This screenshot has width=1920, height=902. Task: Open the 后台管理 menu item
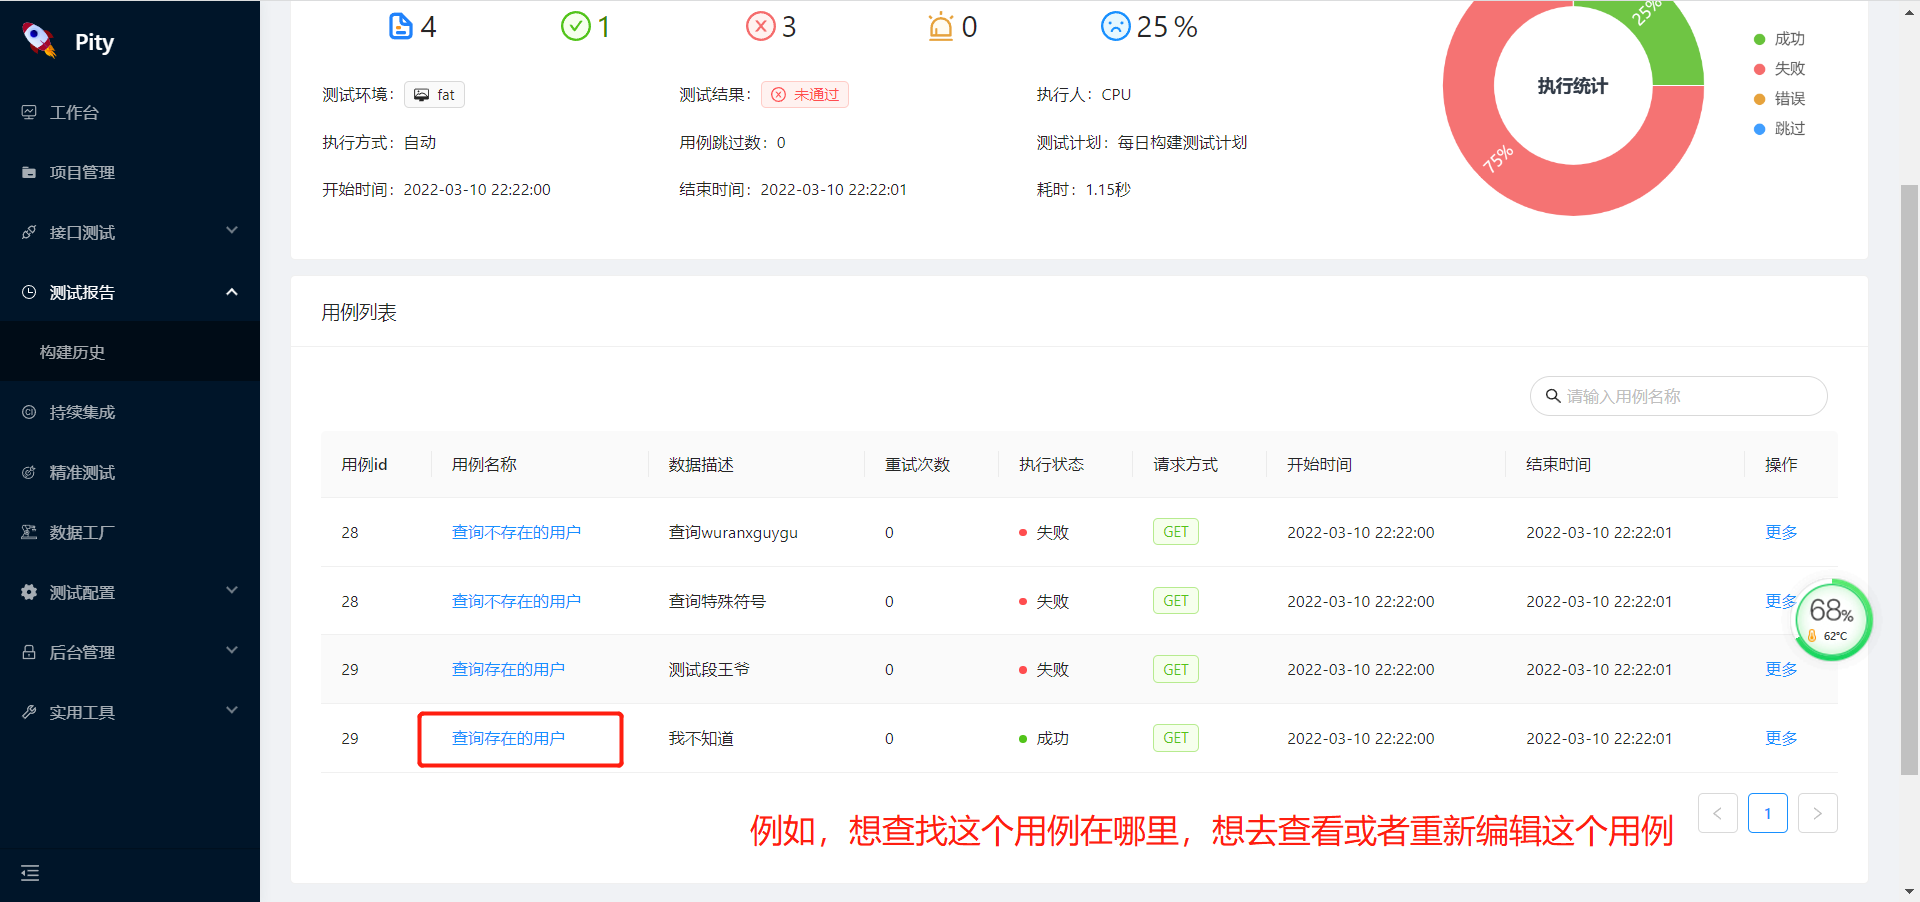[82, 652]
